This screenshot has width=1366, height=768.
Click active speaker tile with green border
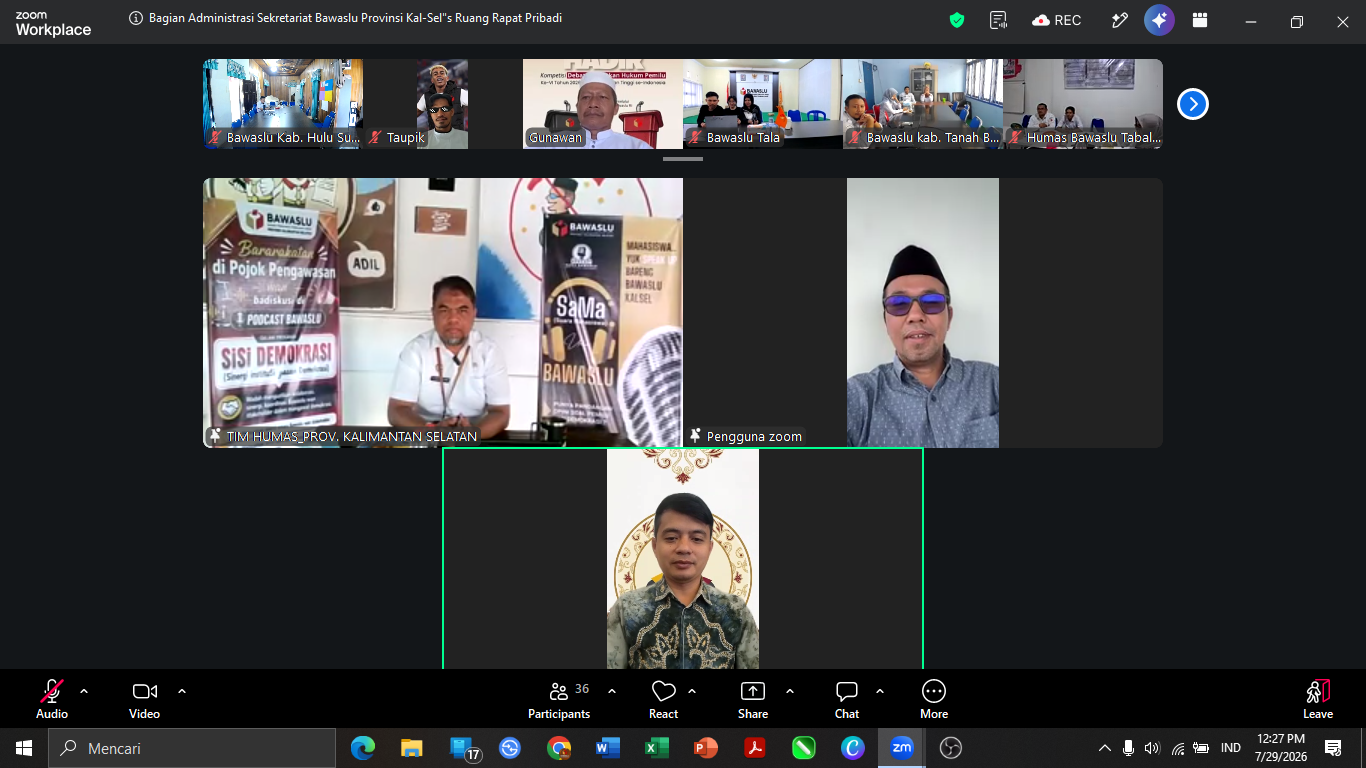683,558
